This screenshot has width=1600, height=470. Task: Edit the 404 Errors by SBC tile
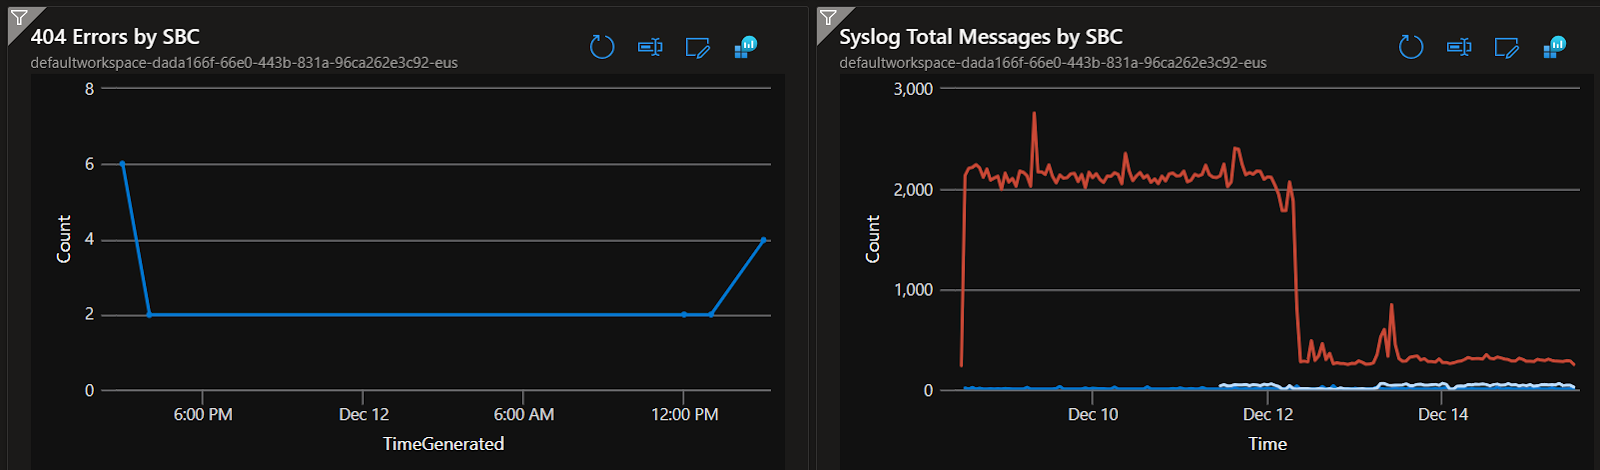coord(698,47)
